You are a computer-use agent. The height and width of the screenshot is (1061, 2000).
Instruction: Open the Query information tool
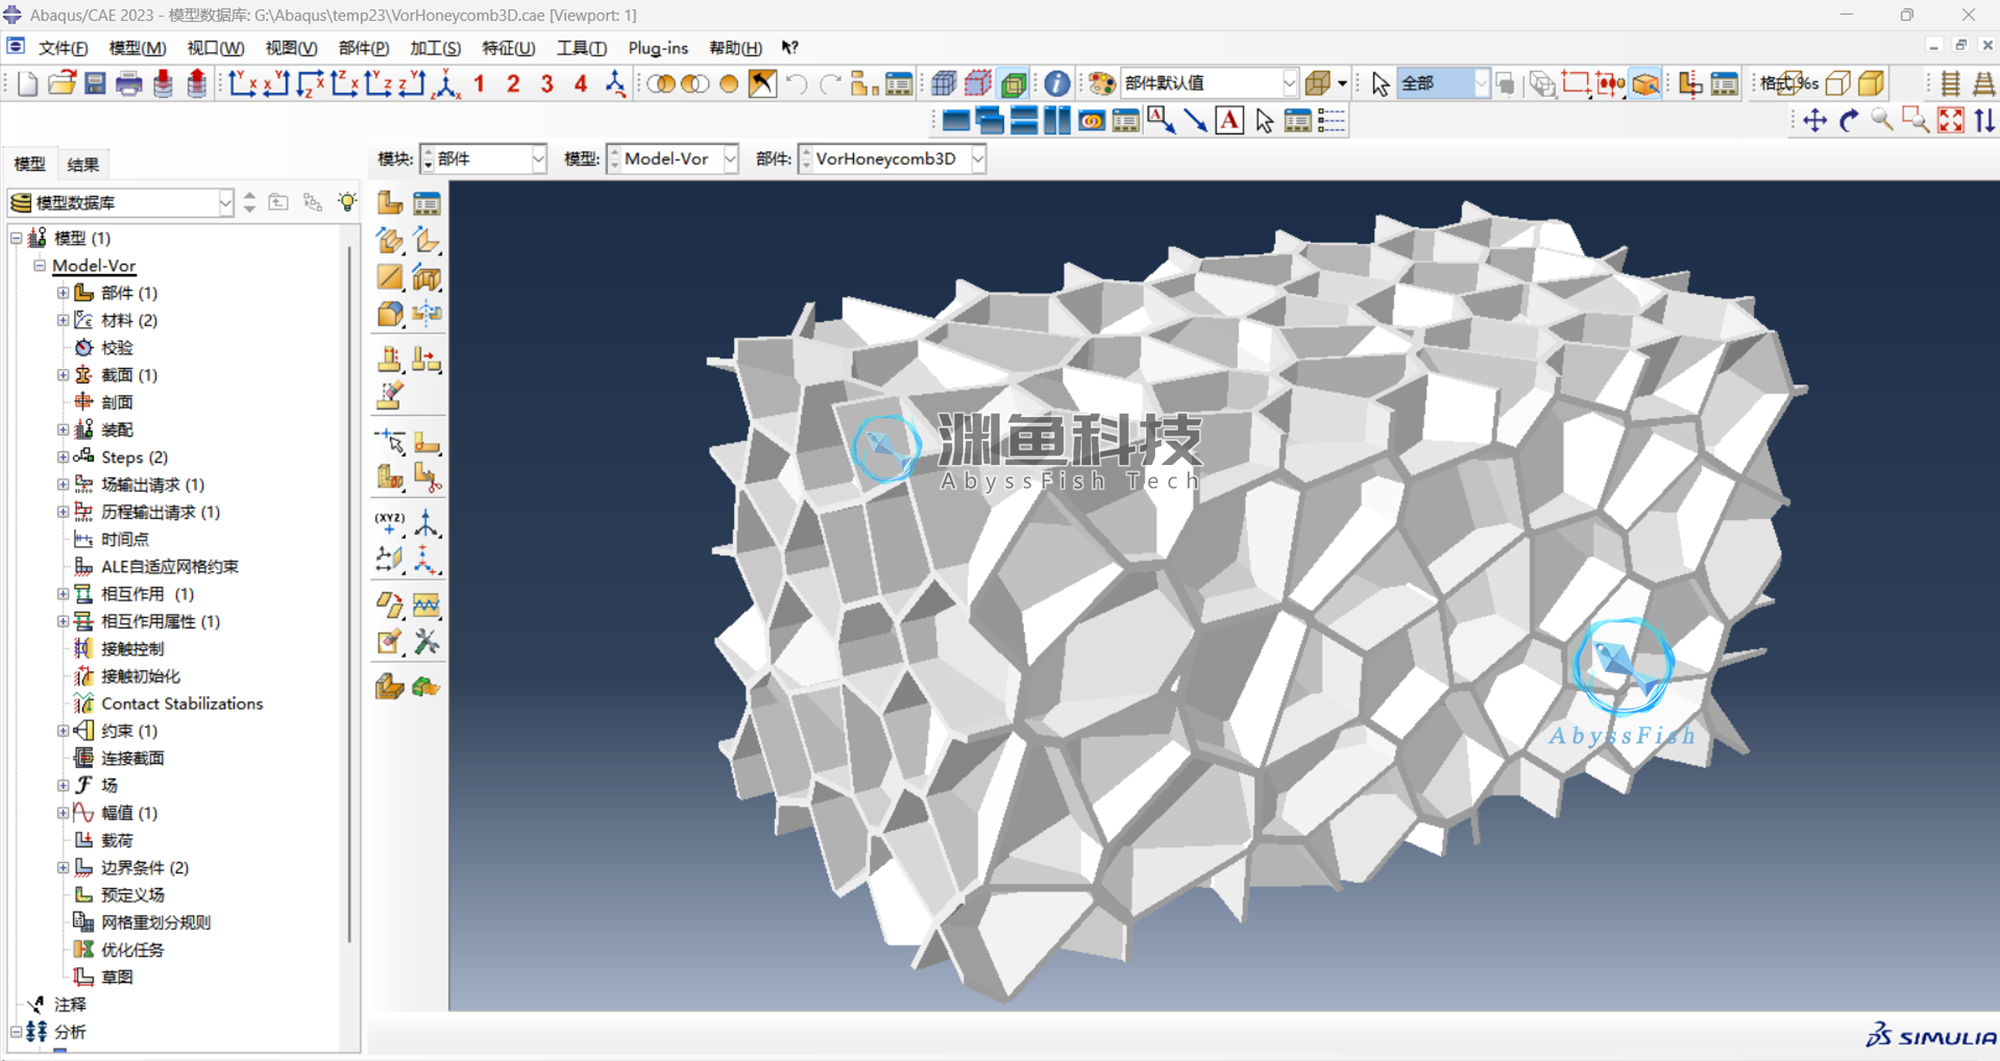[x=1056, y=84]
